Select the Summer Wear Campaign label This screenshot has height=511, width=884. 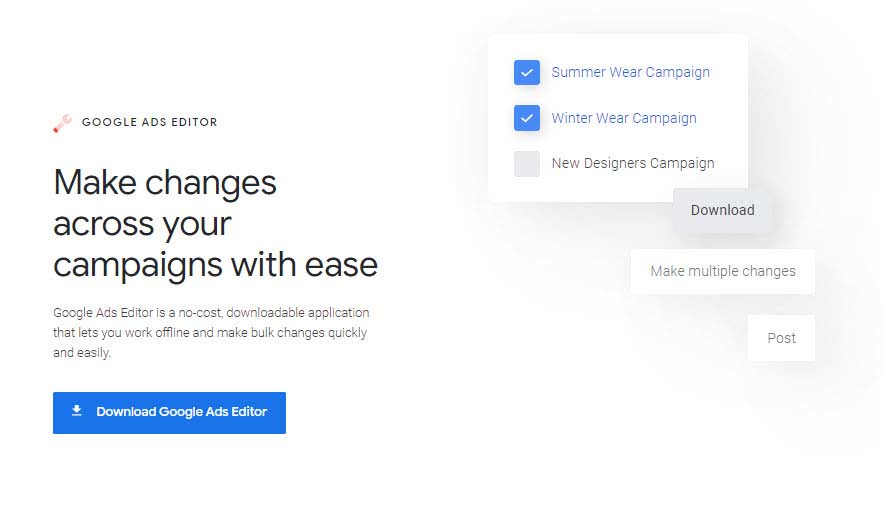point(630,72)
